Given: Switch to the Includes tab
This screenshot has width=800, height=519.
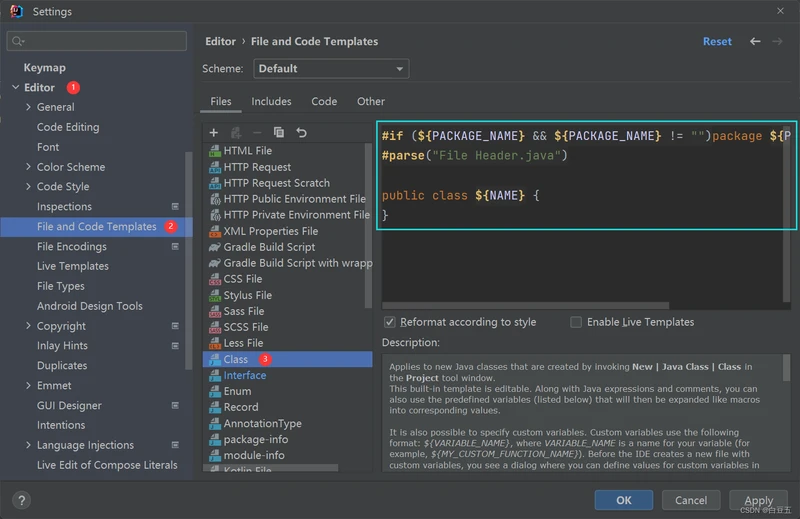Looking at the screenshot, I should click(x=271, y=102).
